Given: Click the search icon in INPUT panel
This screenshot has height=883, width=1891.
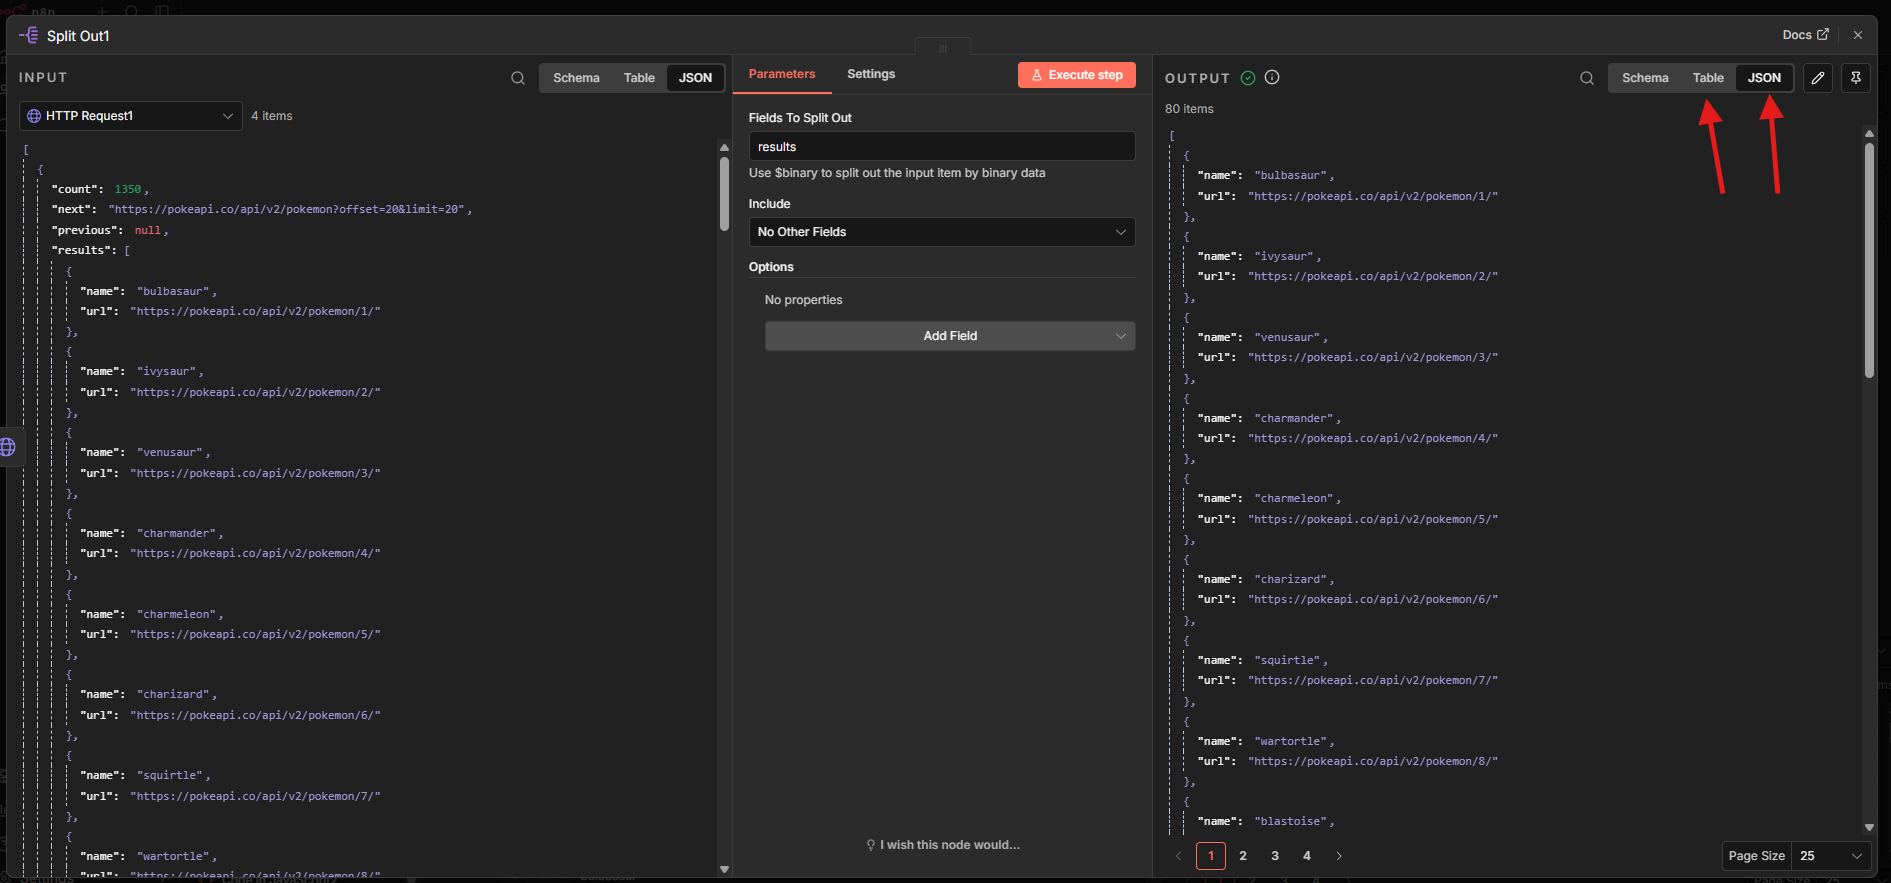Looking at the screenshot, I should (x=517, y=78).
